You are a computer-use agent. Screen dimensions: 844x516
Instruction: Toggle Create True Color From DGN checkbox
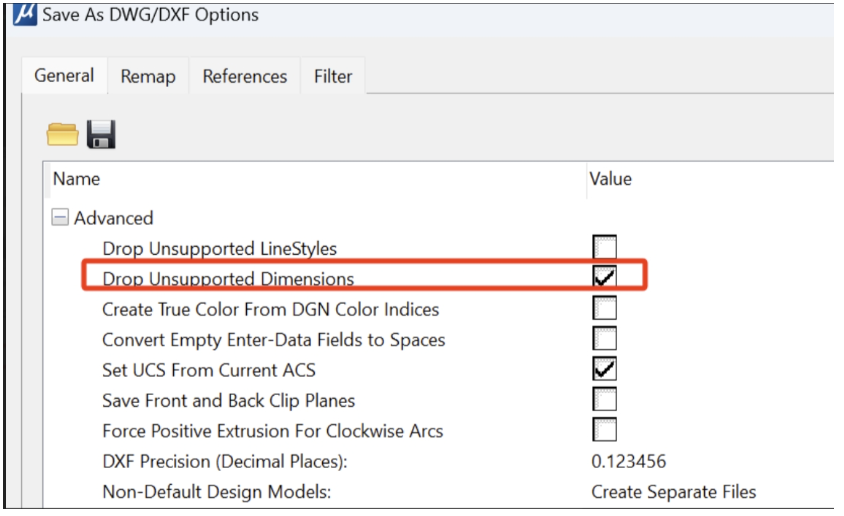click(x=604, y=308)
